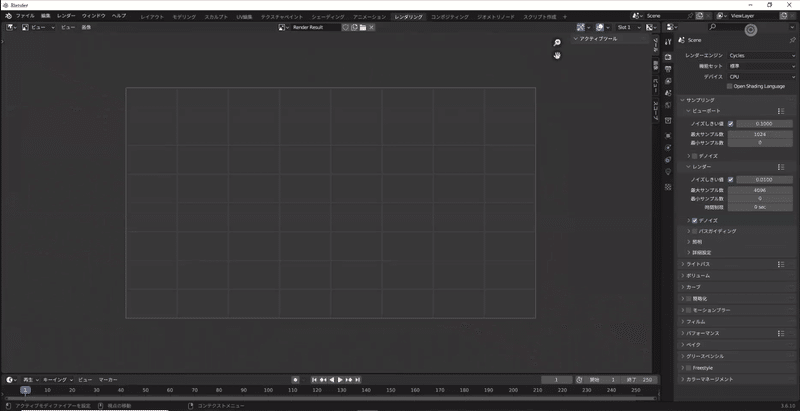Open the Slot 1 render slot dropdown
The height and width of the screenshot is (411, 800).
[629, 27]
